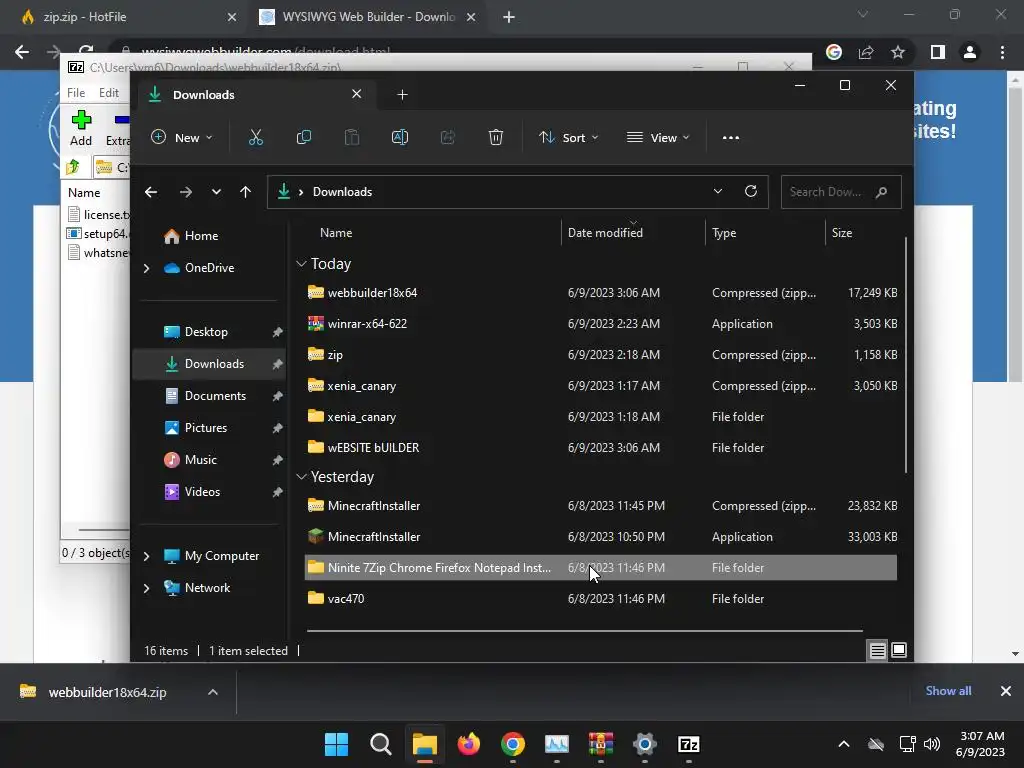Select Desktop in navigation pane
This screenshot has height=768, width=1024.
[210, 332]
